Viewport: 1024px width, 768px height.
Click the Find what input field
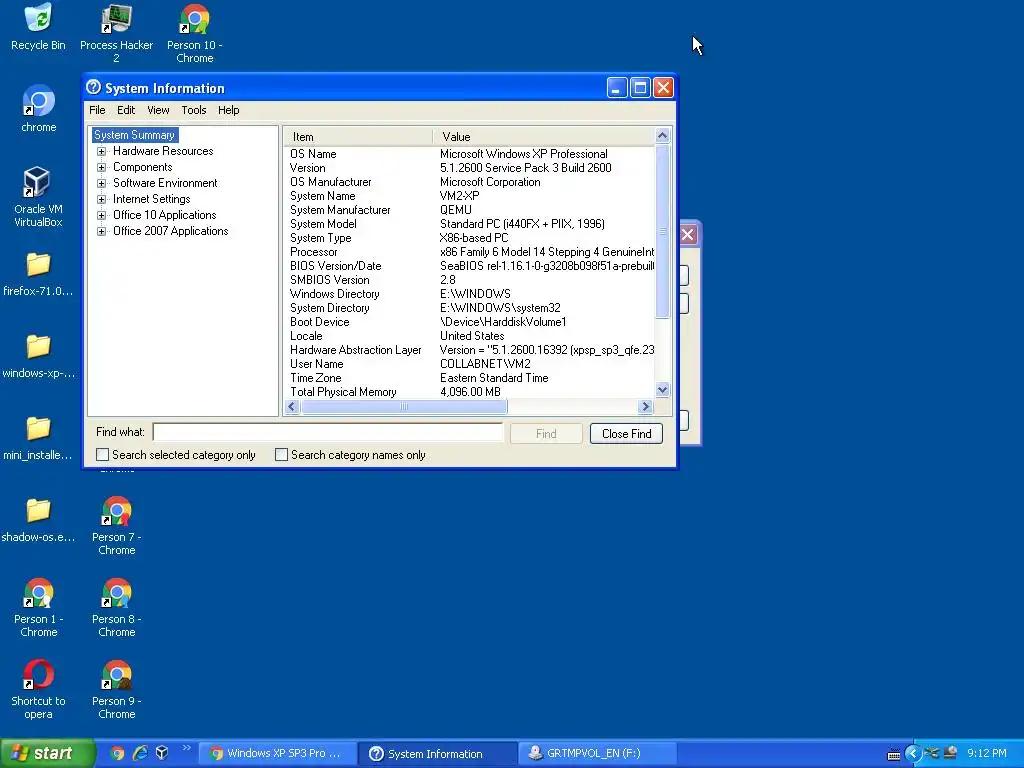tap(328, 432)
